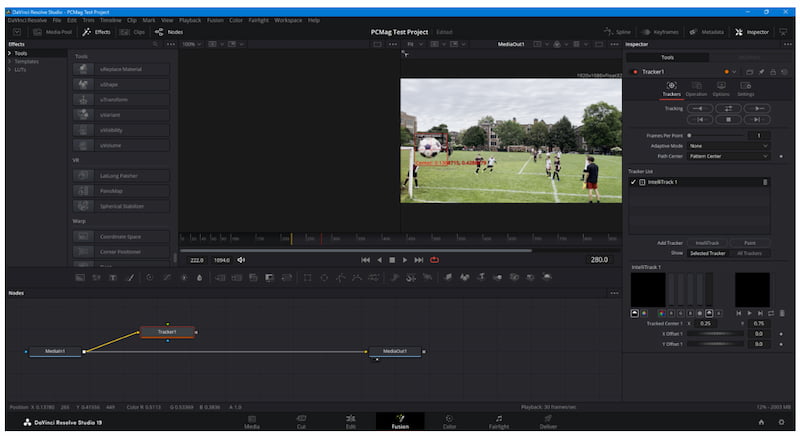
Task: Open the Fit zoom dropdown on right viewer
Action: pyautogui.click(x=414, y=44)
